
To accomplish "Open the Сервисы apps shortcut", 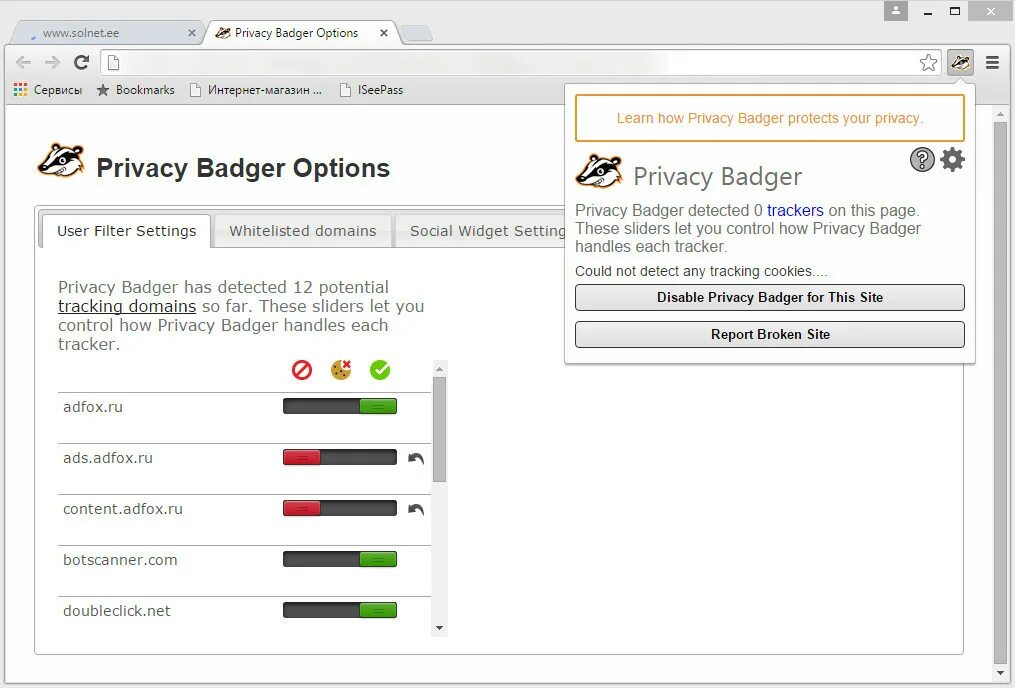I will click(x=48, y=90).
